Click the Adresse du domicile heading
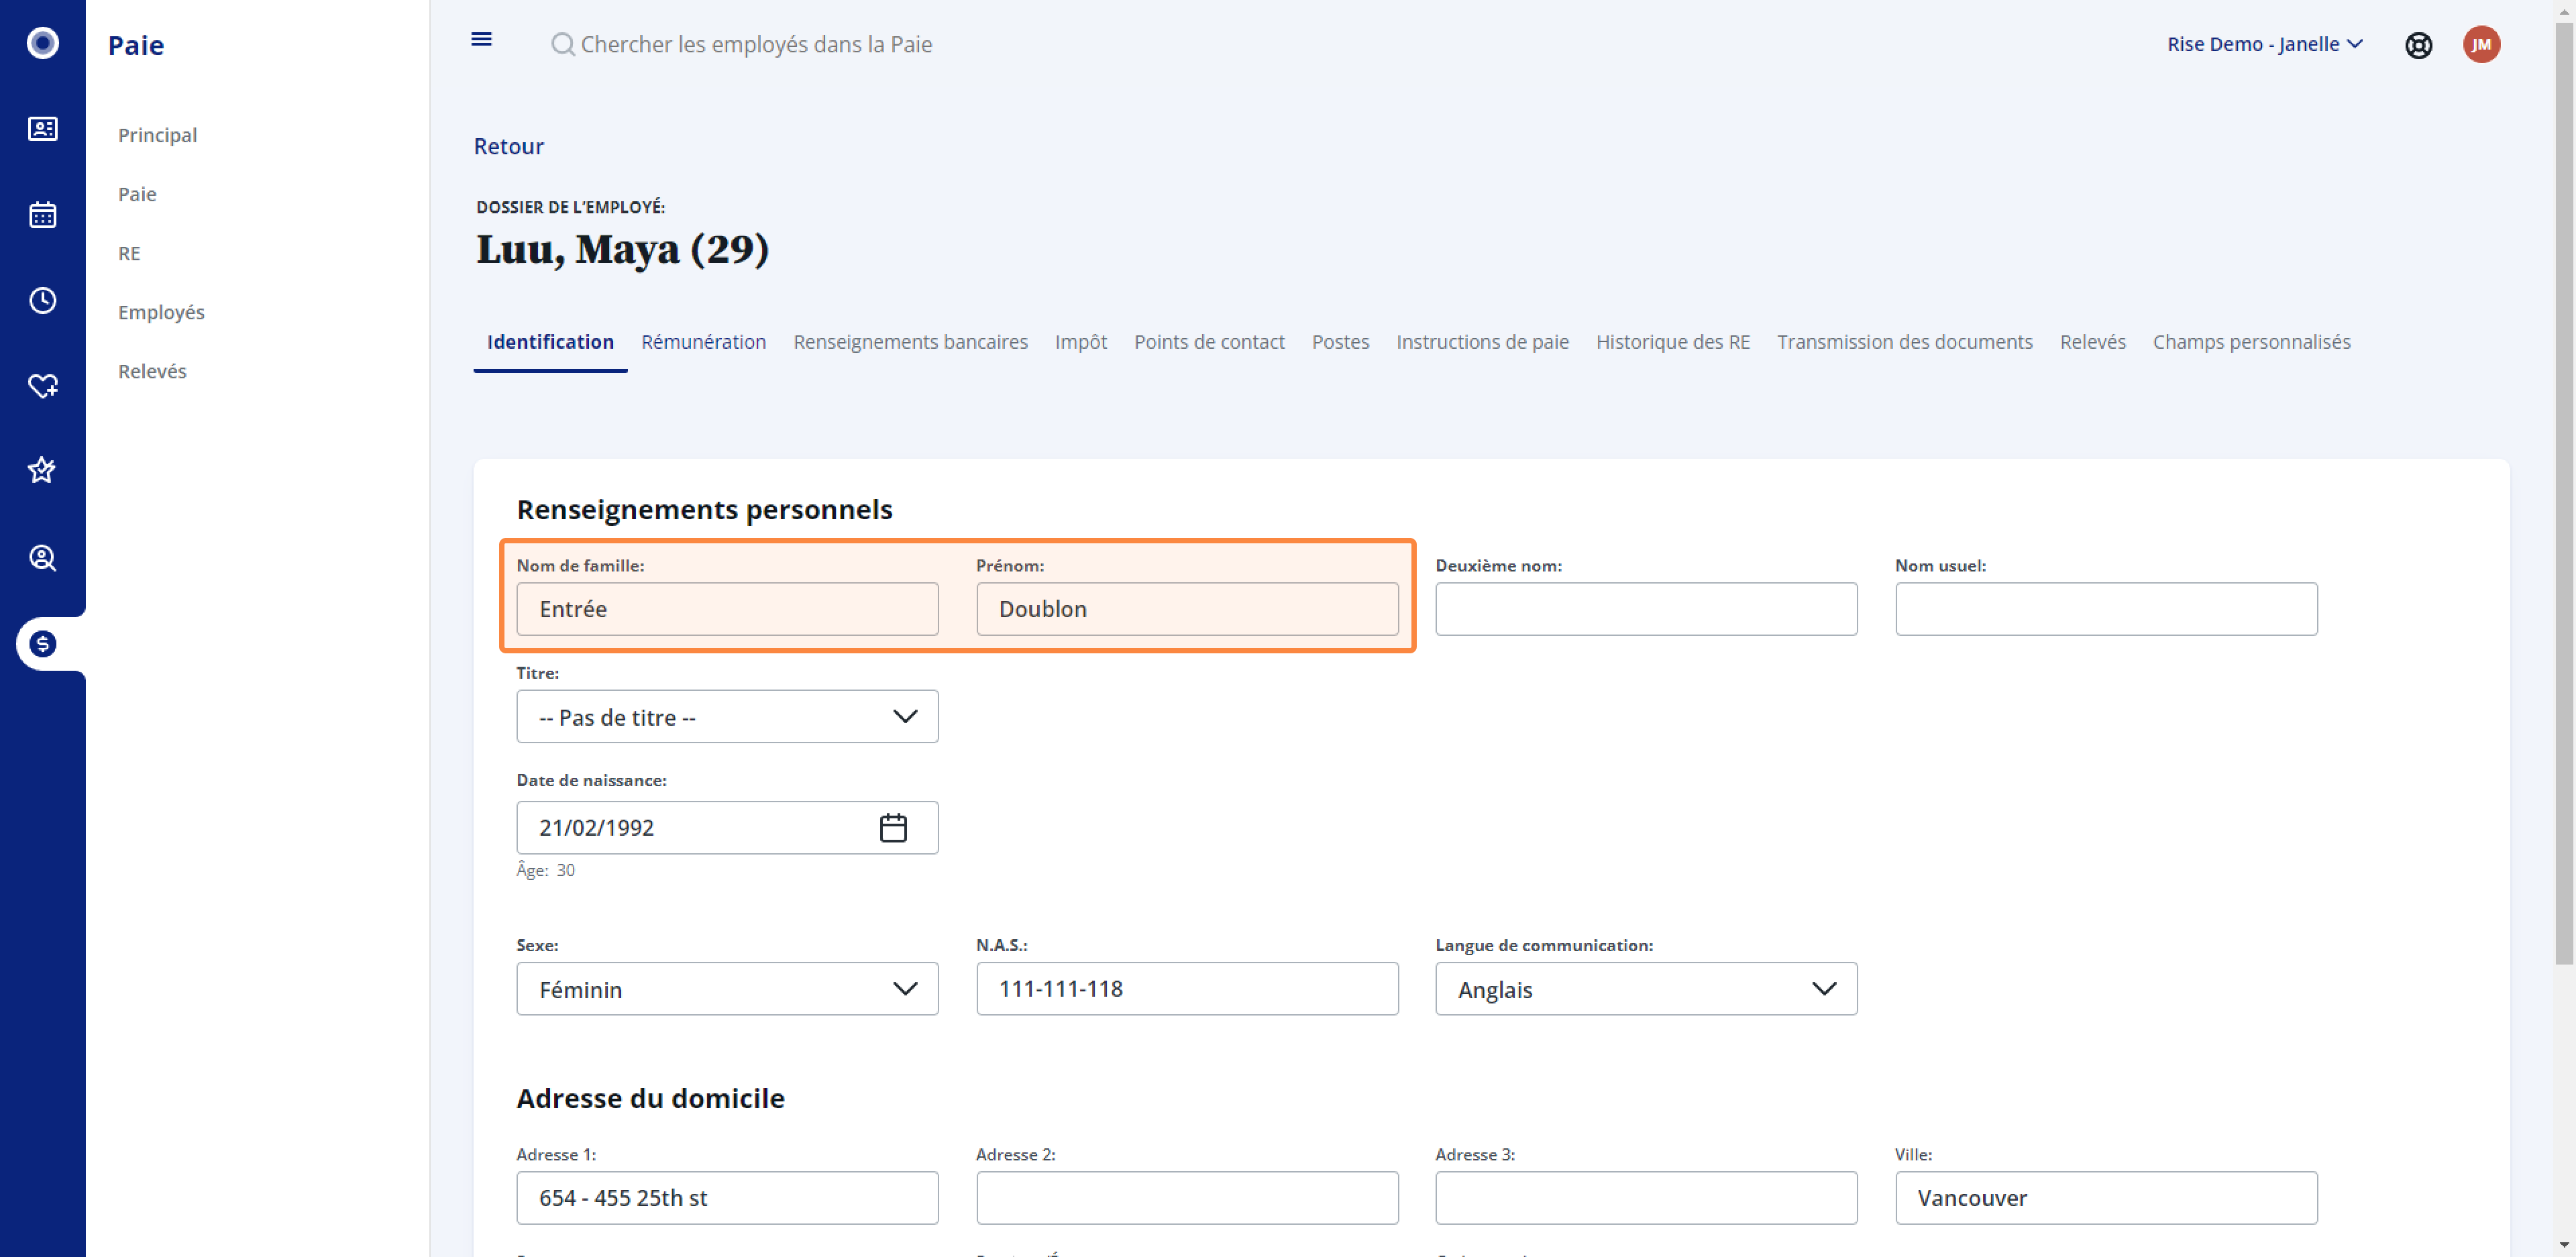2576x1257 pixels. [650, 1098]
